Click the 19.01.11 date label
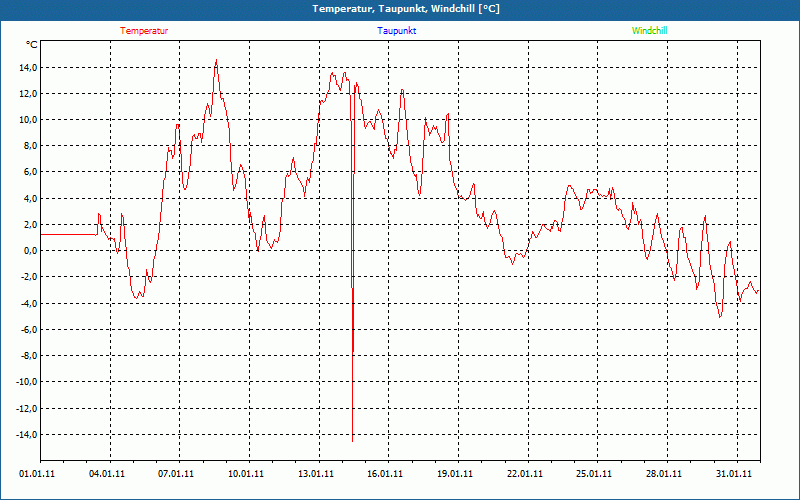The image size is (800, 500). point(455,474)
